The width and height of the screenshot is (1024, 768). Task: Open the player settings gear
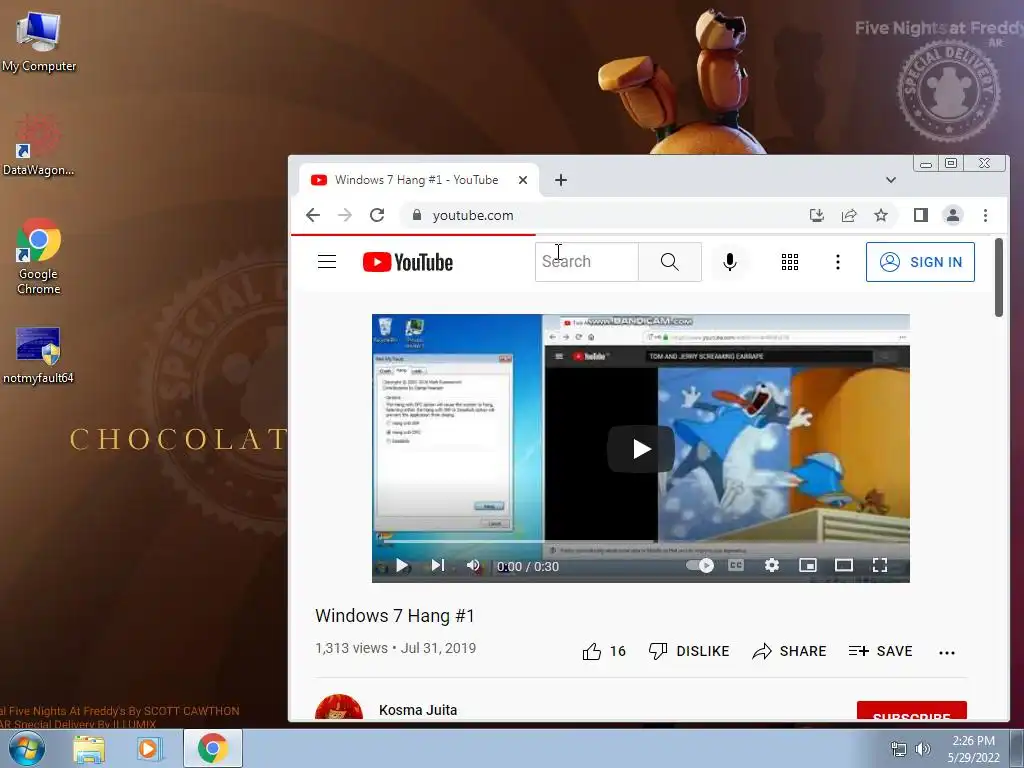tap(772, 566)
